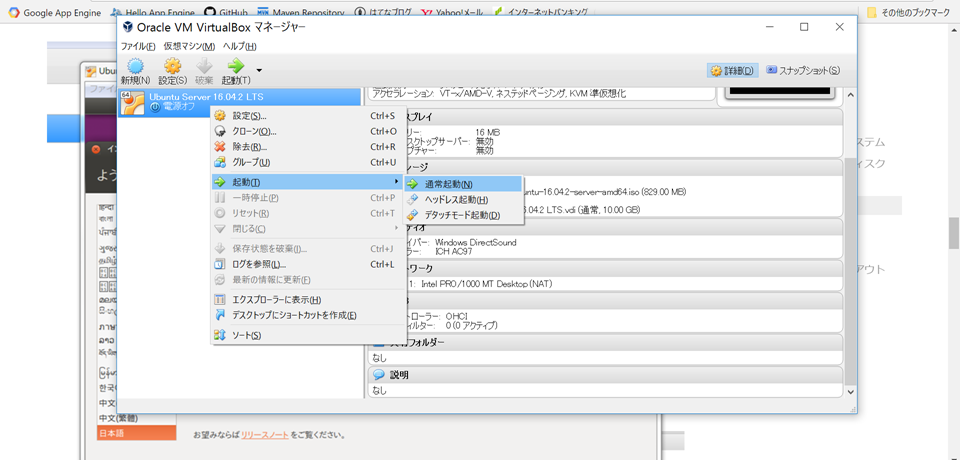Select 日本語 in the installer language list

[137, 433]
